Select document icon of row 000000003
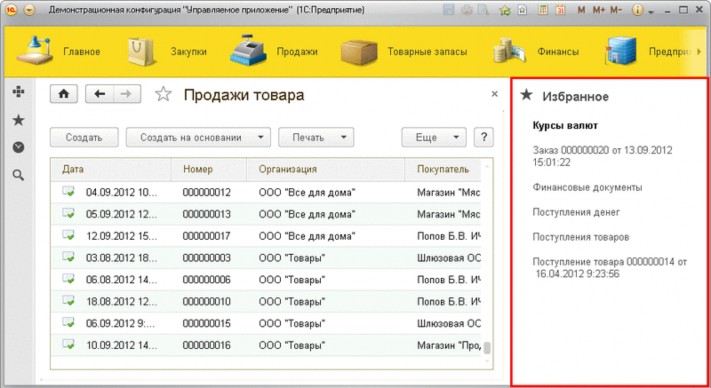 pyautogui.click(x=68, y=257)
